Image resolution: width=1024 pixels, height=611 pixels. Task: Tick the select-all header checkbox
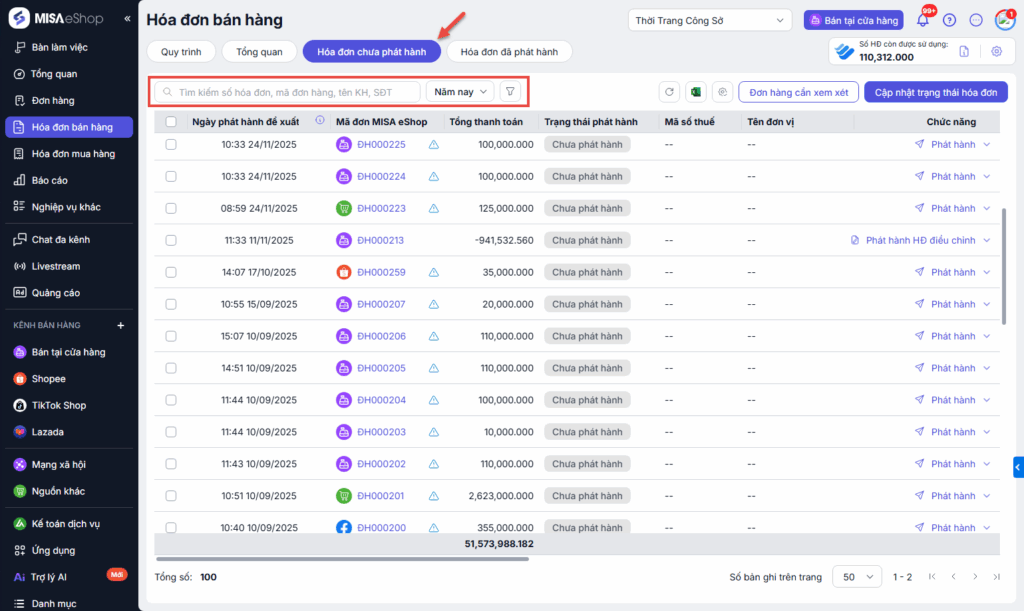click(x=171, y=121)
